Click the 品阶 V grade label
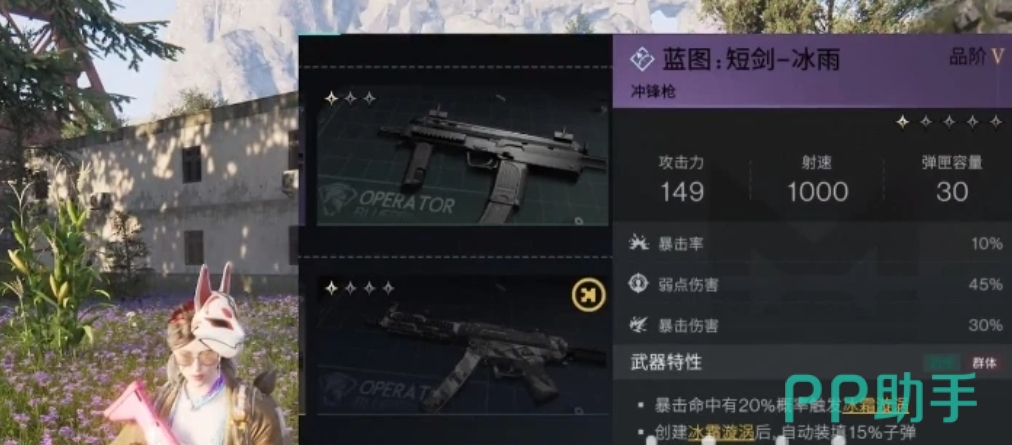The width and height of the screenshot is (1012, 445). pyautogui.click(x=977, y=57)
